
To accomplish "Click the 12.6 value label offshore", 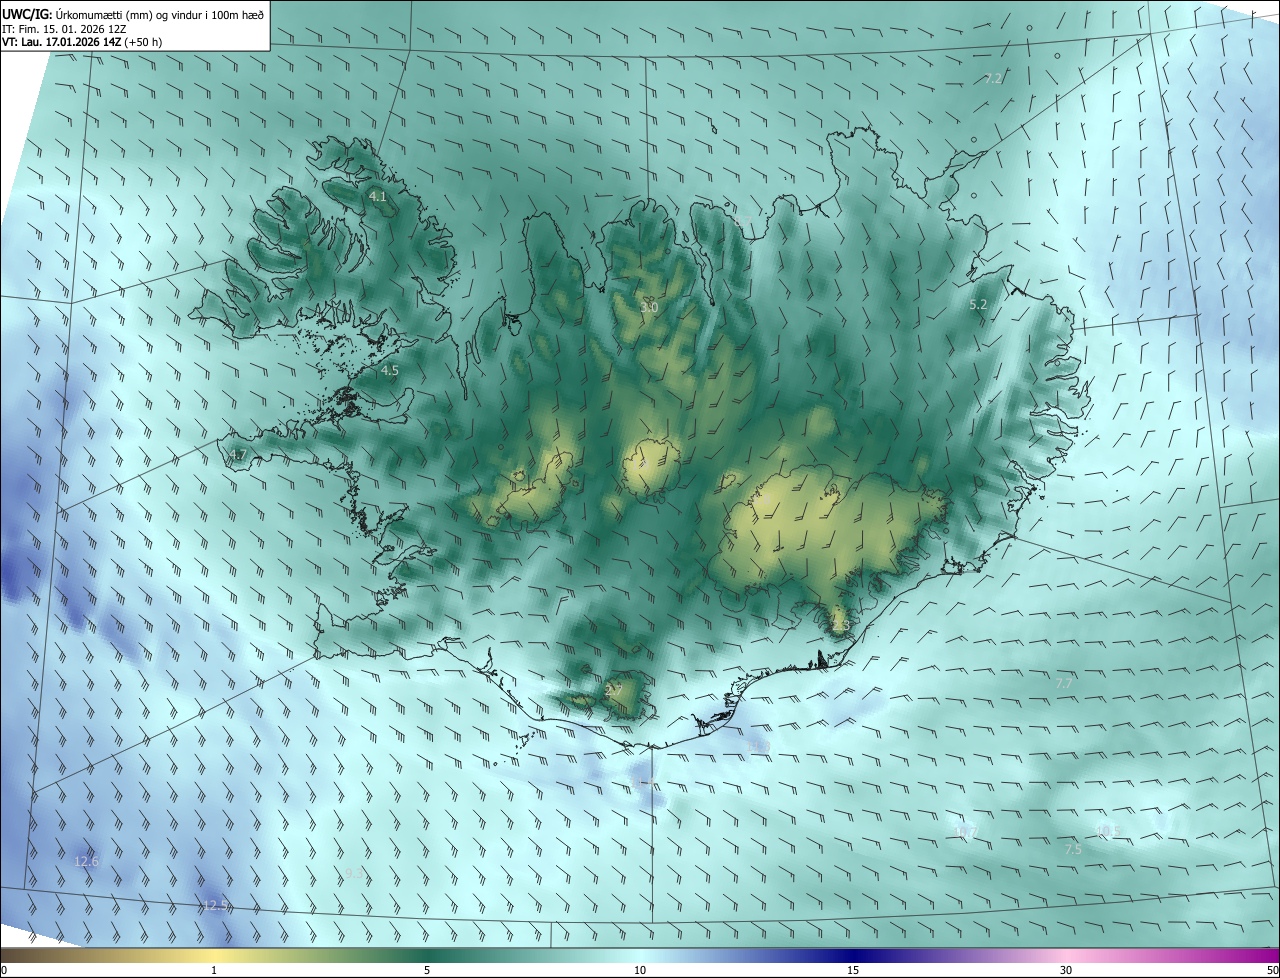I will point(87,862).
